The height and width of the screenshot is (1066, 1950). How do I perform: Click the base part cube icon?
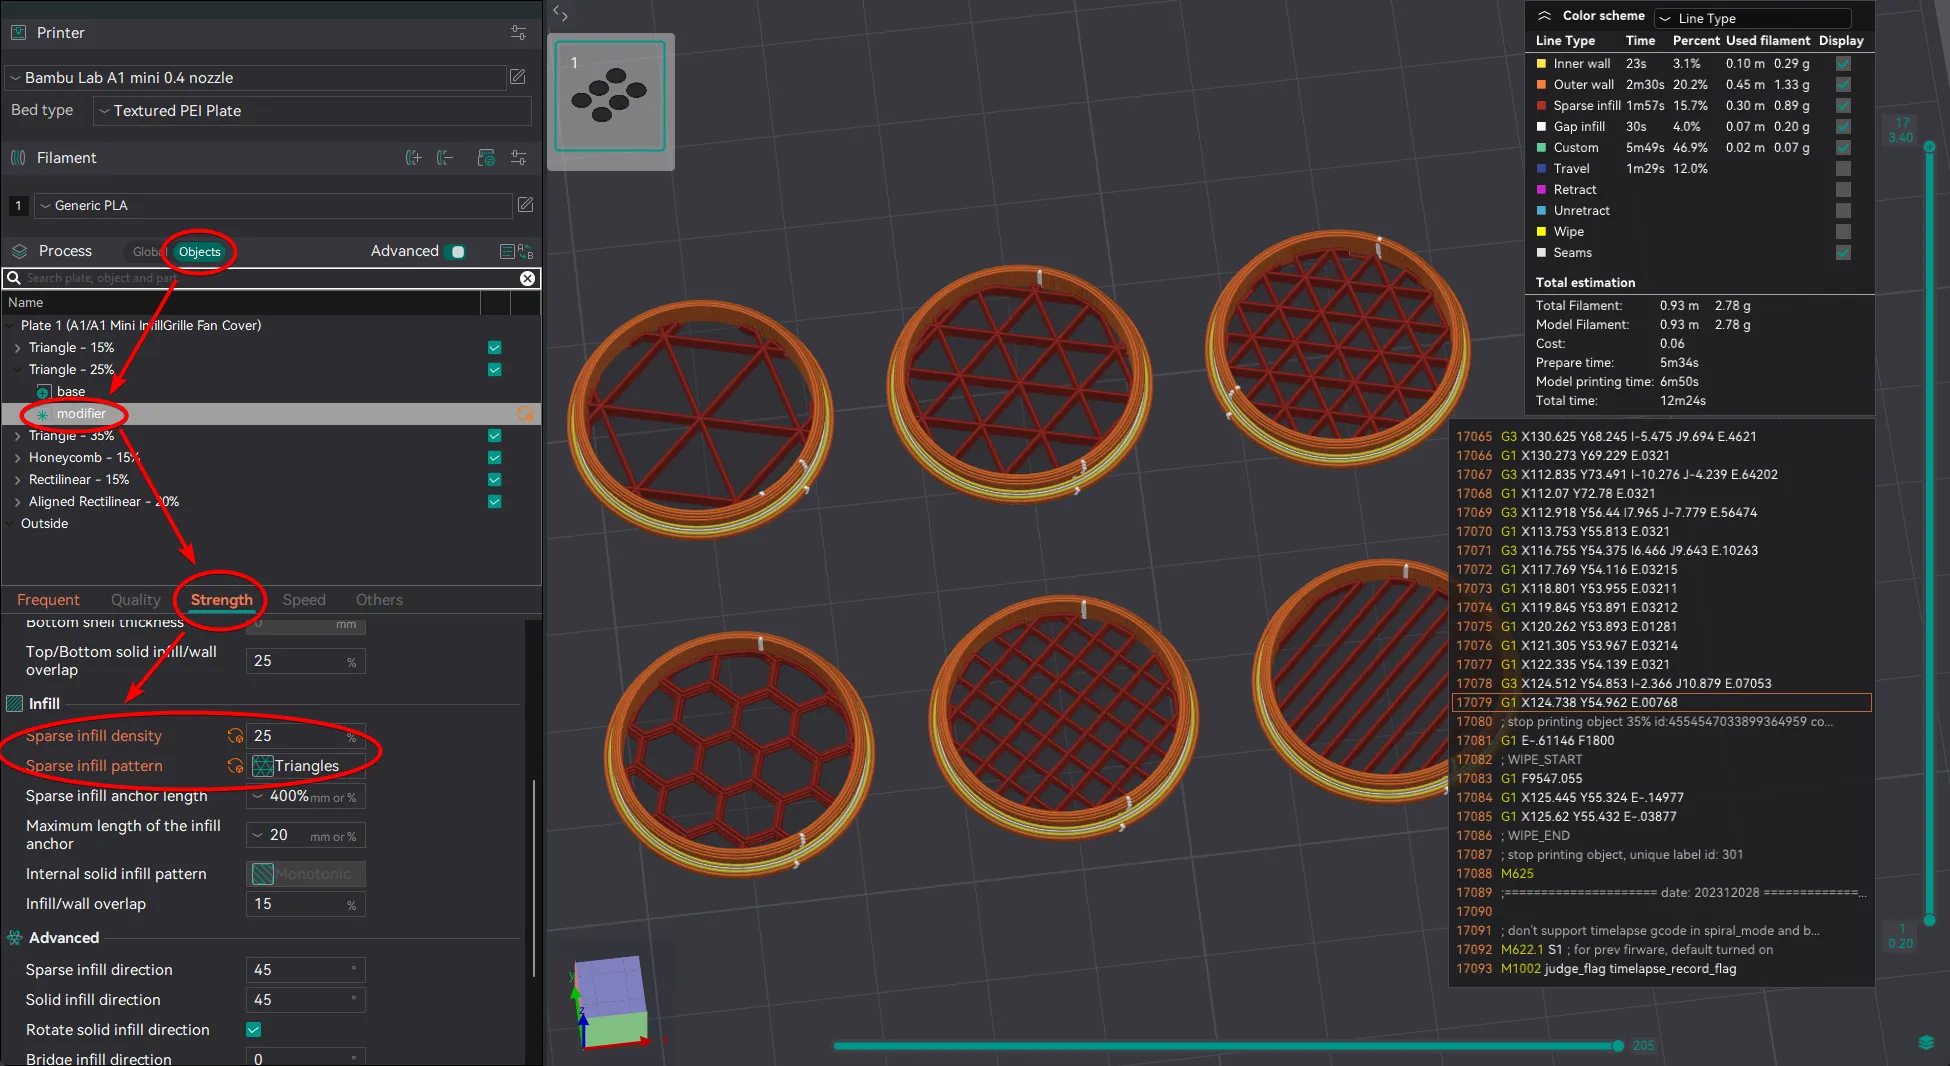(43, 392)
